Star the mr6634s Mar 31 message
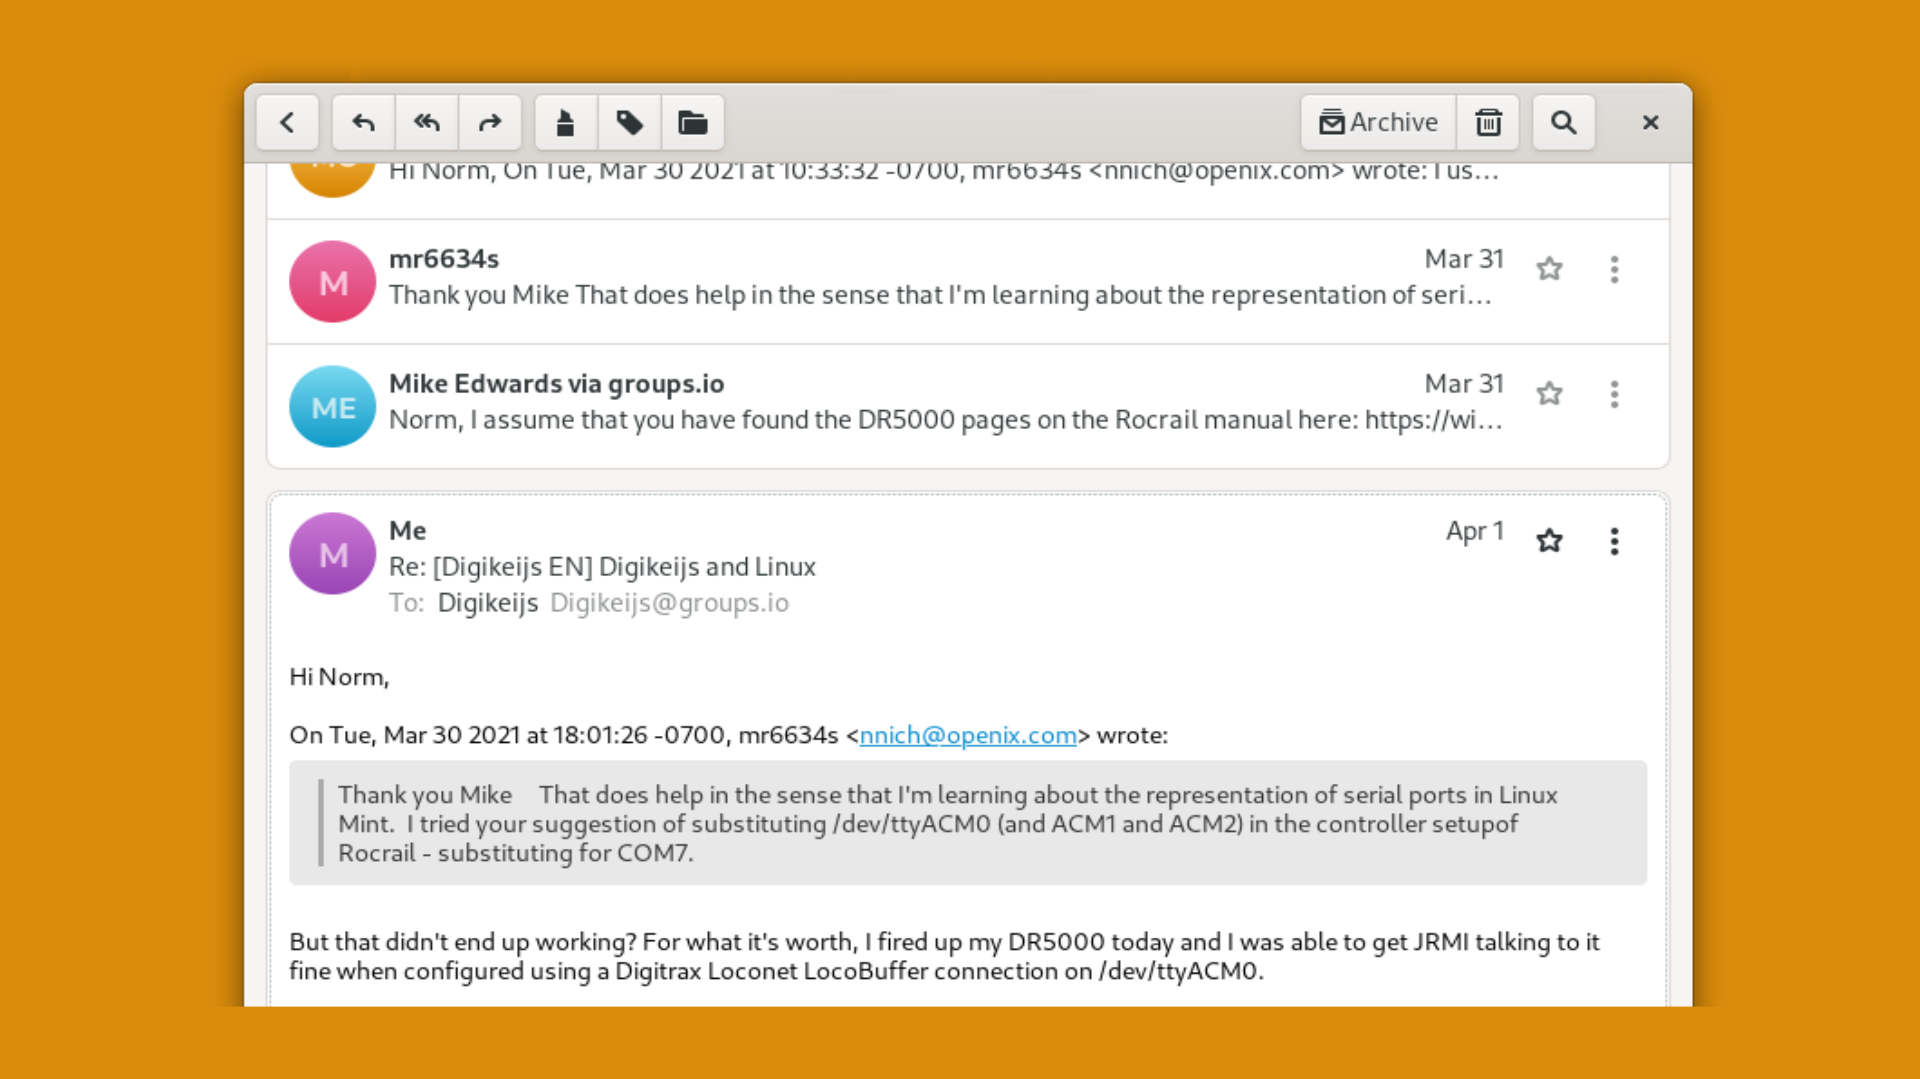Image resolution: width=1920 pixels, height=1079 pixels. pyautogui.click(x=1549, y=269)
